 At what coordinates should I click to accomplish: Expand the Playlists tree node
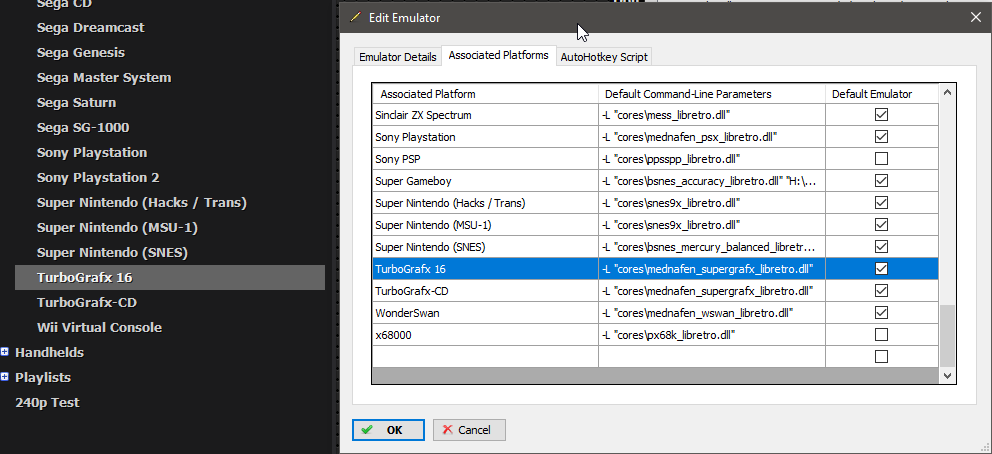(x=4, y=377)
